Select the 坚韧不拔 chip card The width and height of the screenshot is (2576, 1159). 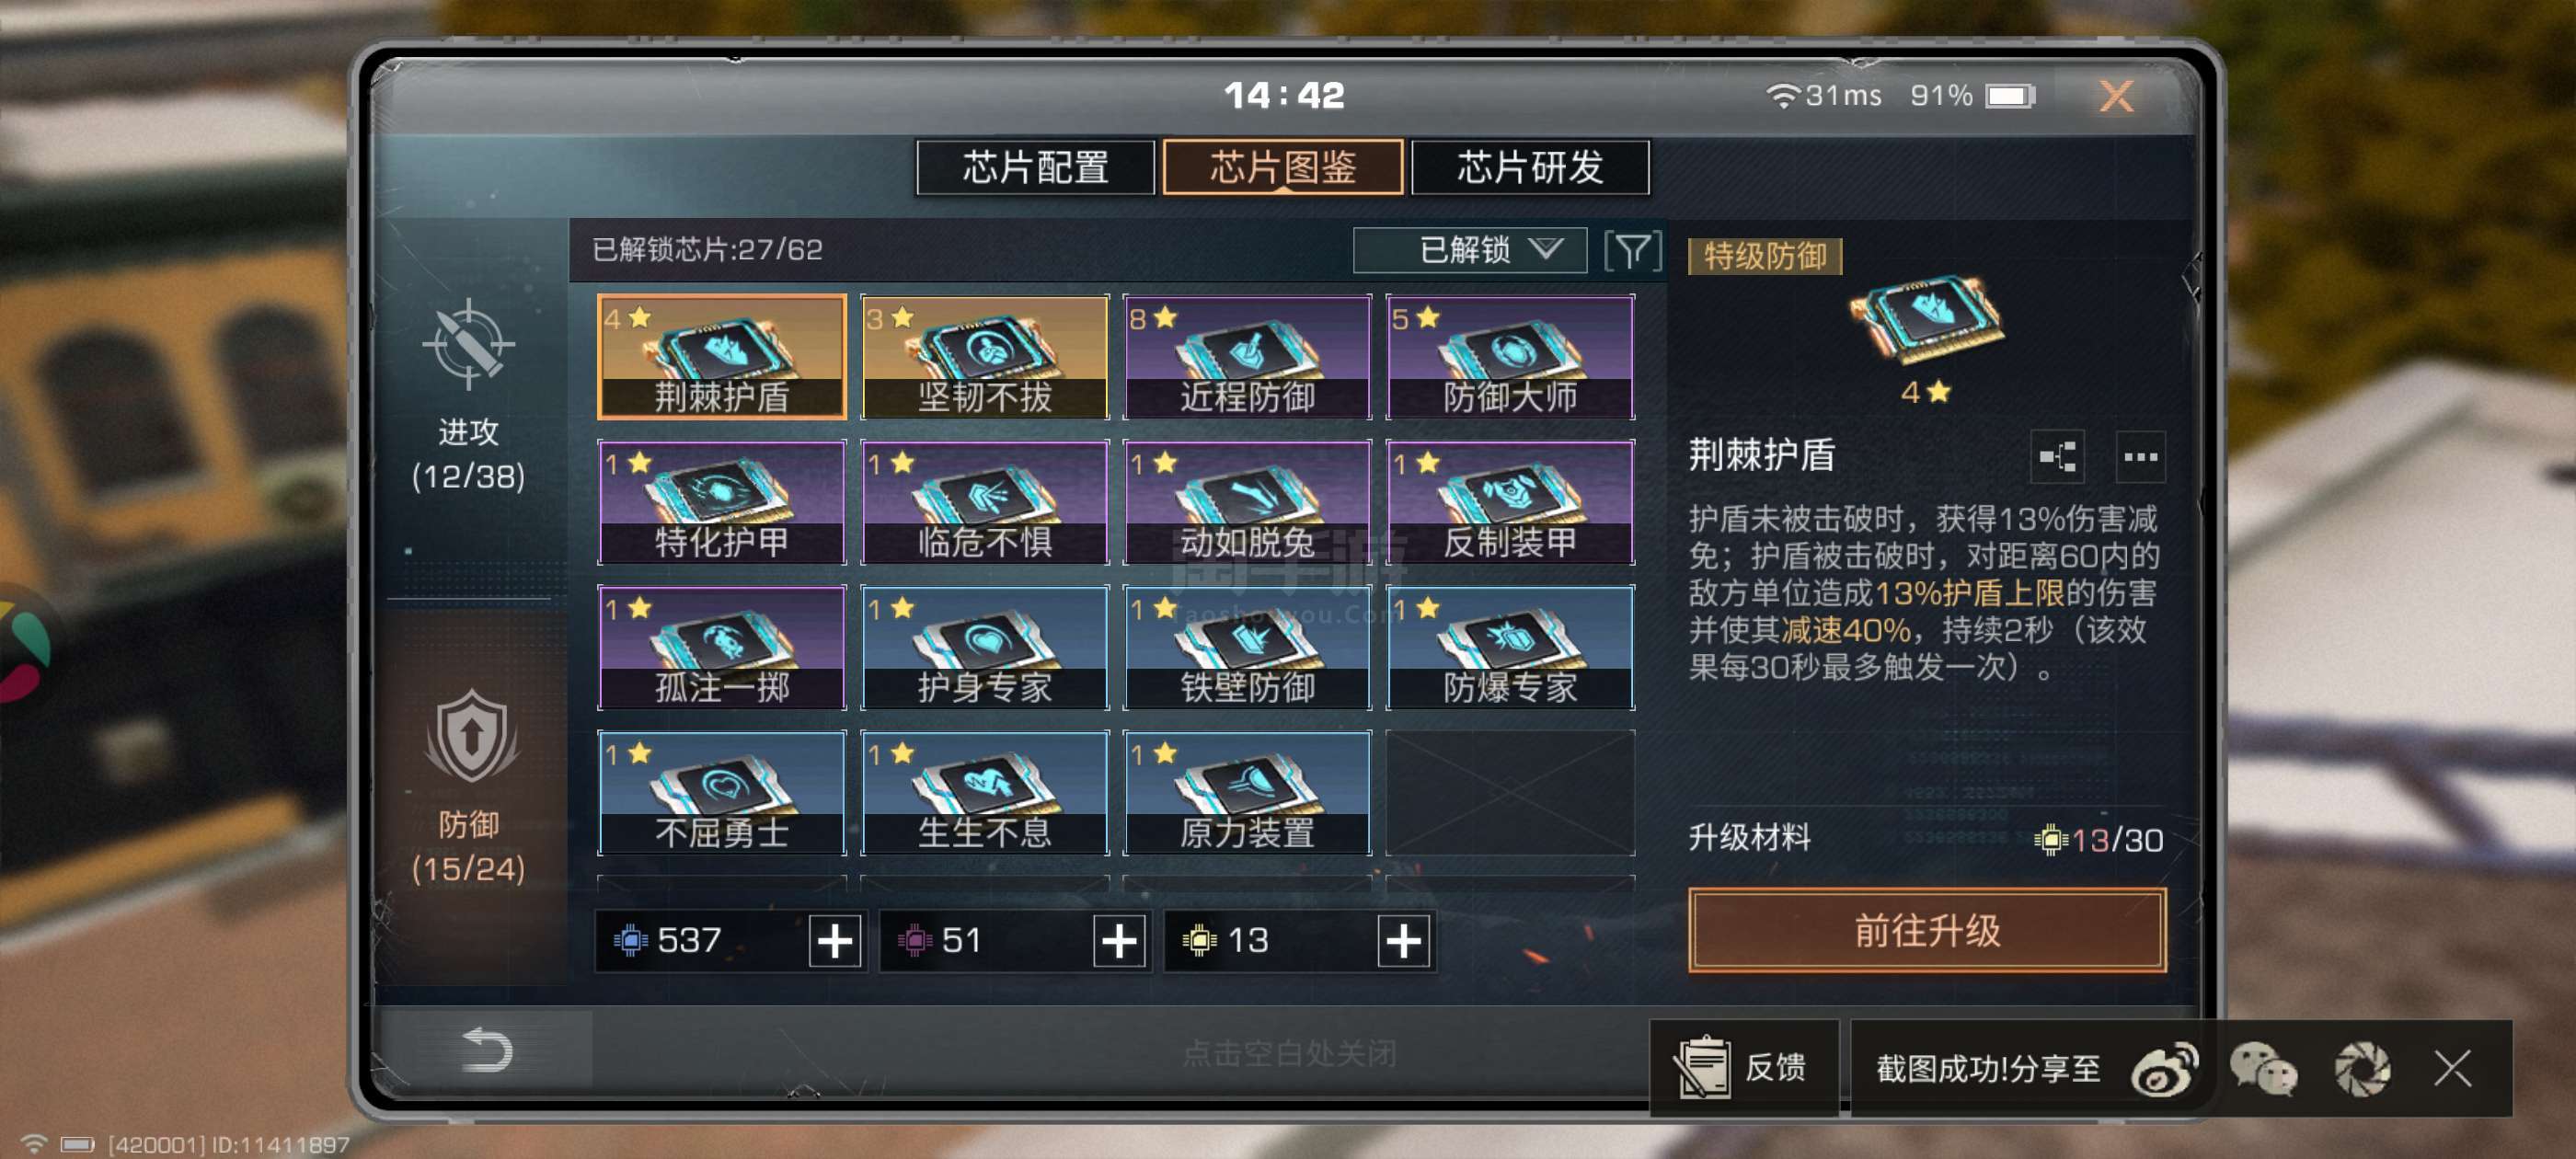[x=984, y=357]
